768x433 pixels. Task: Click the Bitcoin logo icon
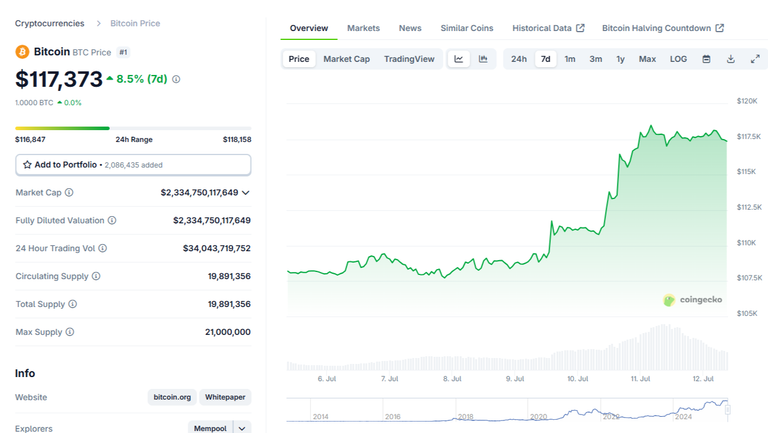coord(22,51)
